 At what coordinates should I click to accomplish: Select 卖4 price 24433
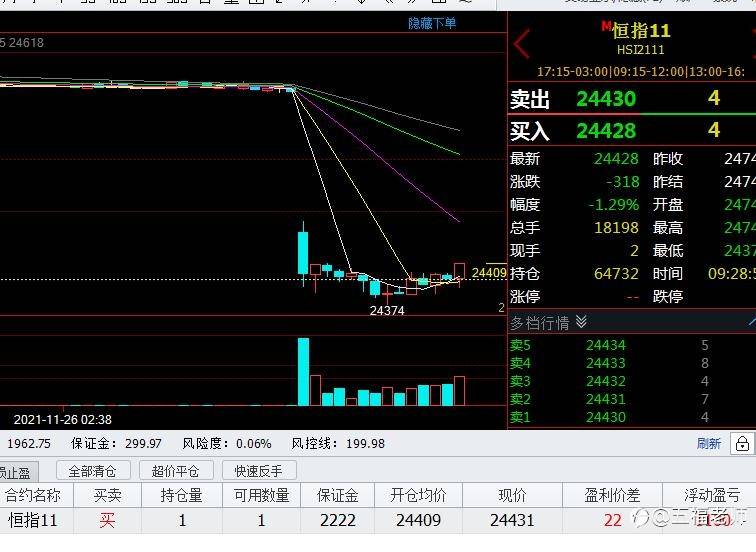click(606, 363)
